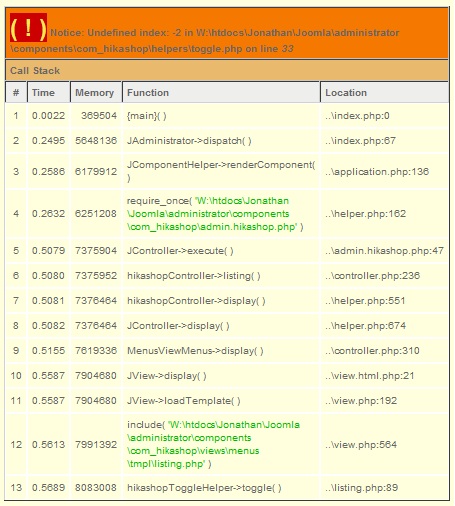The image size is (455, 506).
Task: Click the red exclamation warning icon
Action: (x=28, y=28)
